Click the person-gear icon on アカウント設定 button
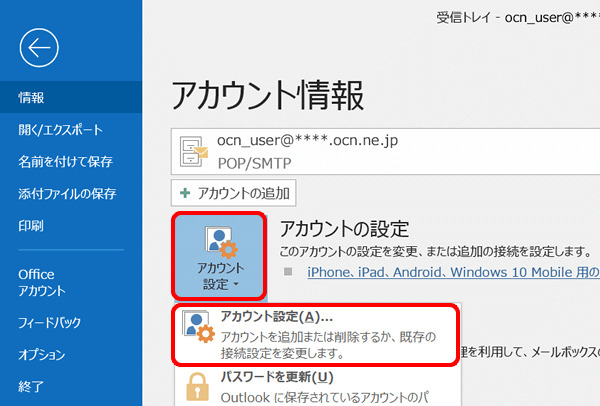 pyautogui.click(x=221, y=242)
